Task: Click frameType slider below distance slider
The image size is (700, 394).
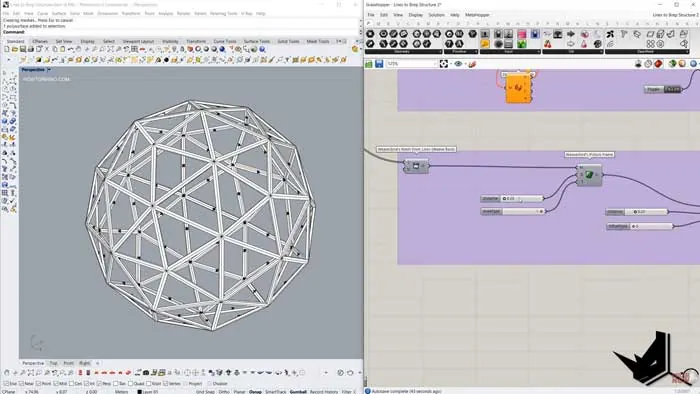Action: coord(513,211)
